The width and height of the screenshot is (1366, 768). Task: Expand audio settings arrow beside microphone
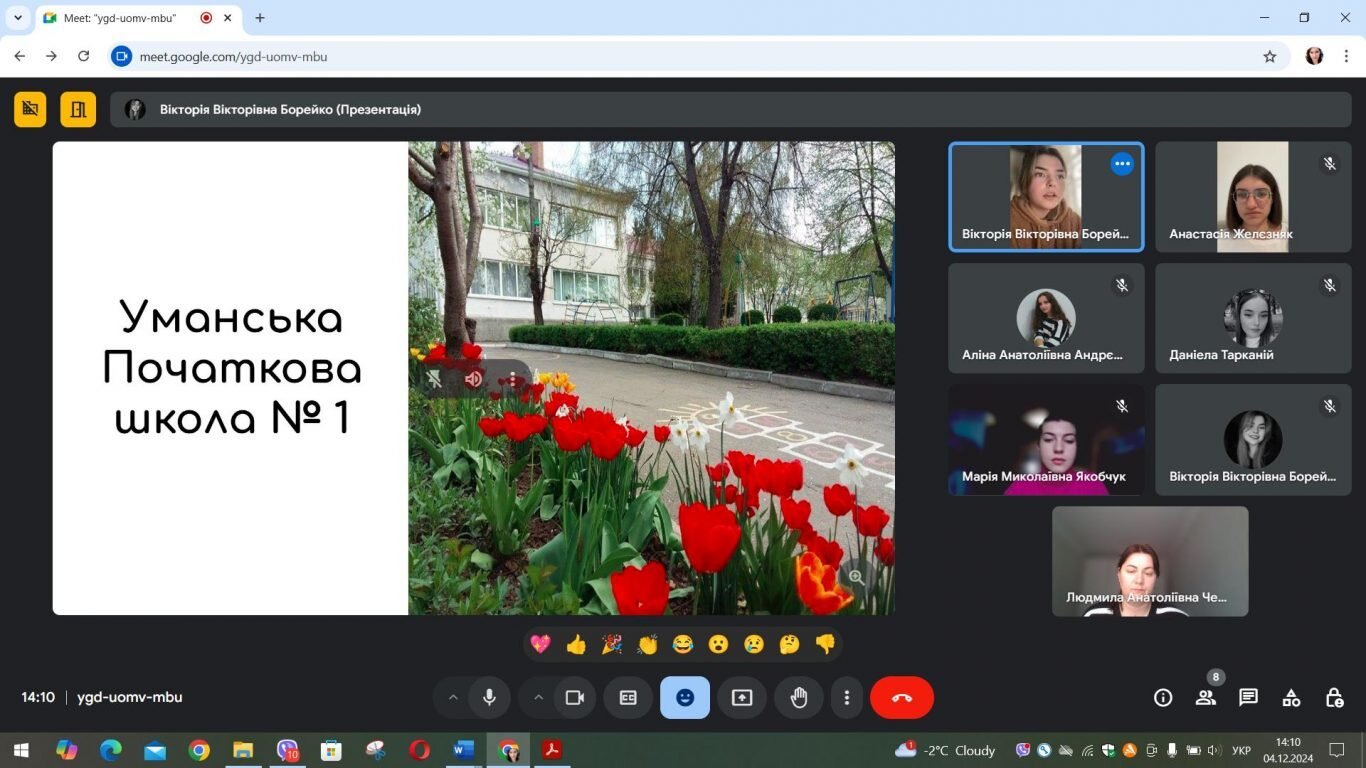coord(452,698)
